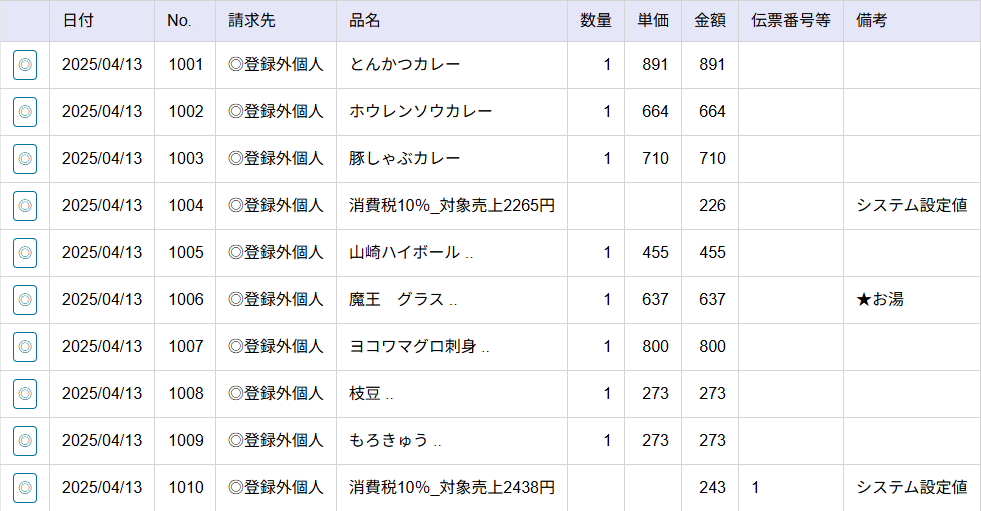This screenshot has height=511, width=981.
Task: Click the row icon for No. 1001
Action: click(25, 65)
